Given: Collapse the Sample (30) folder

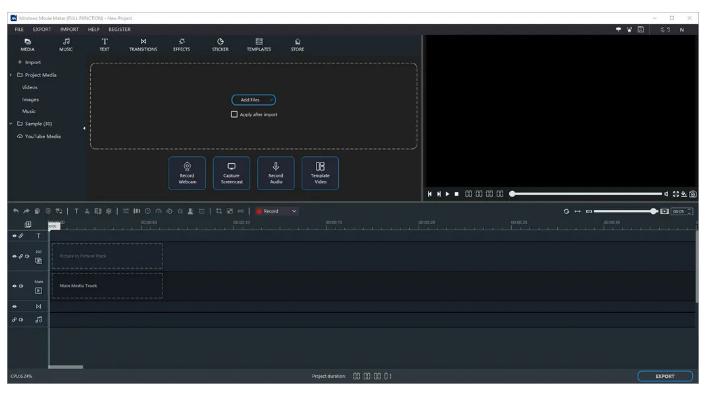Looking at the screenshot, I should [11, 124].
